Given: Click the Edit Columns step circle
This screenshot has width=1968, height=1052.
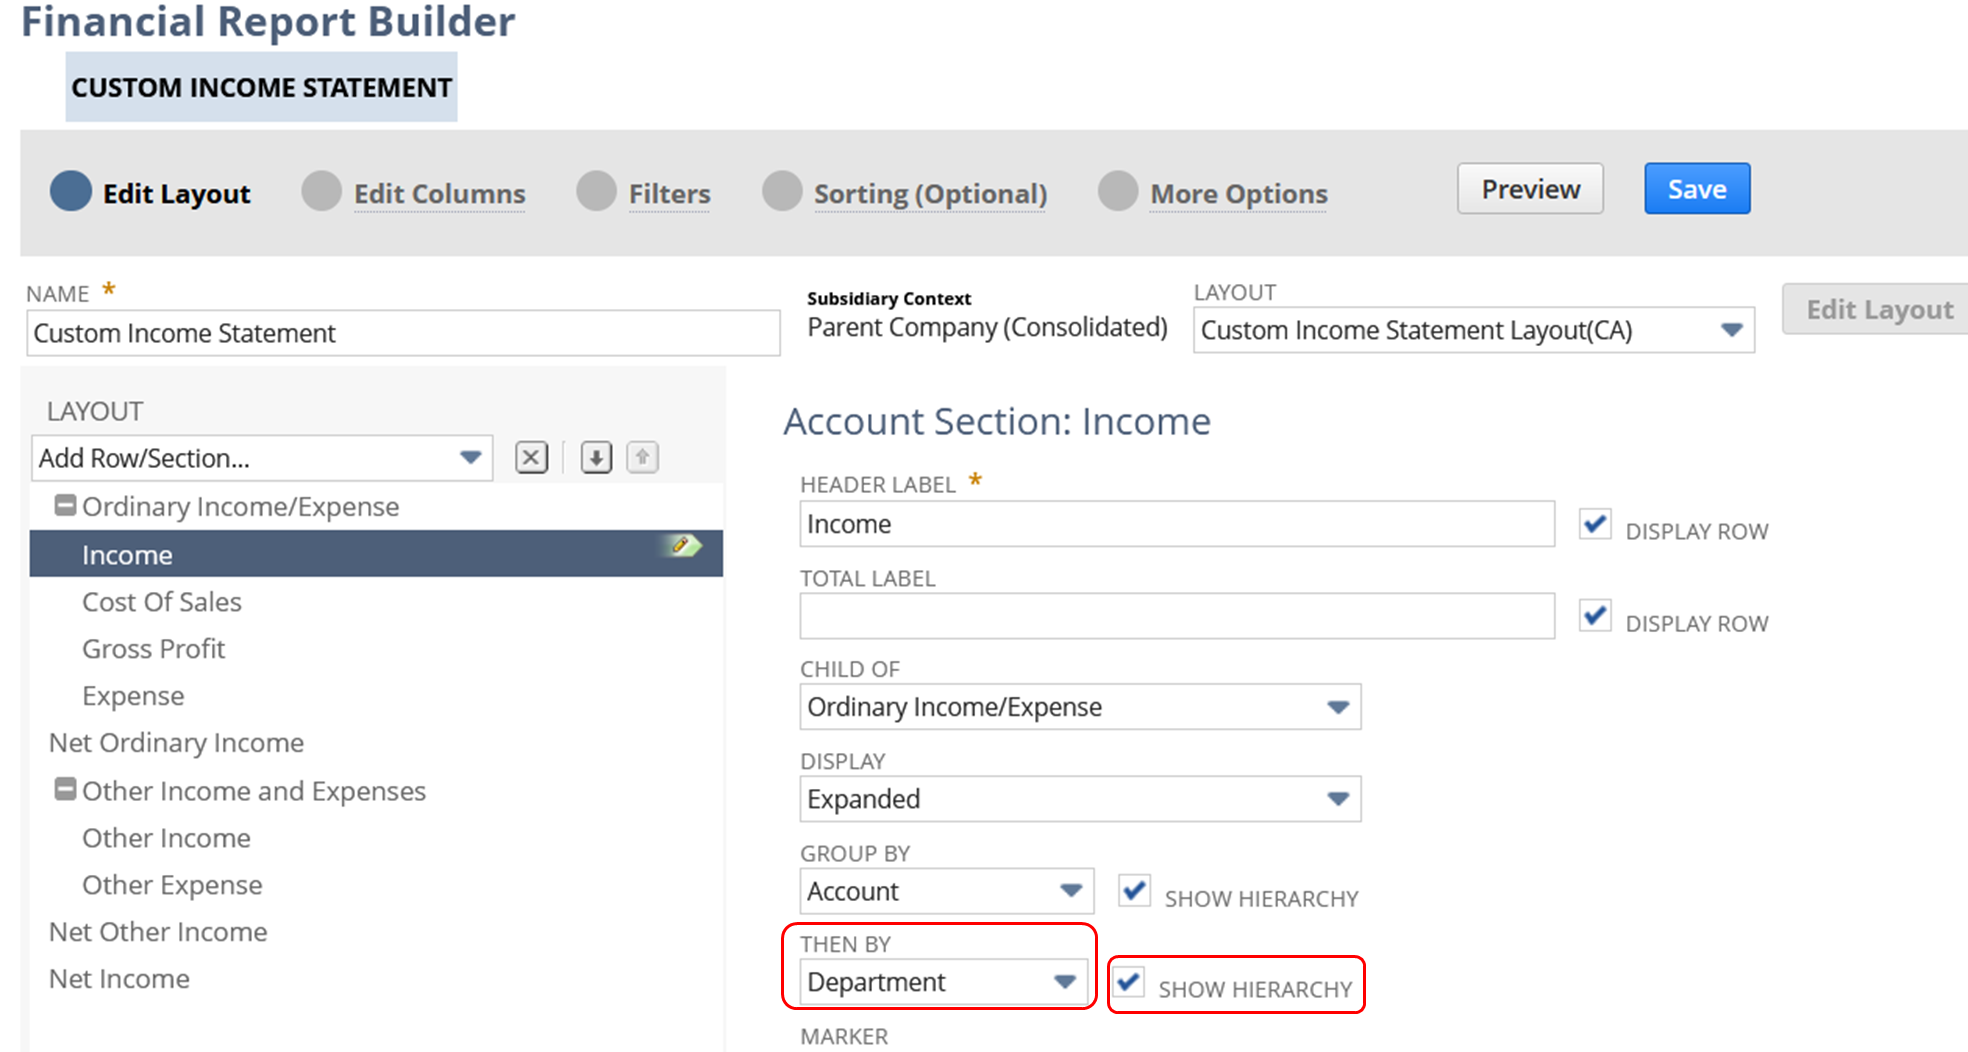Looking at the screenshot, I should 321,191.
